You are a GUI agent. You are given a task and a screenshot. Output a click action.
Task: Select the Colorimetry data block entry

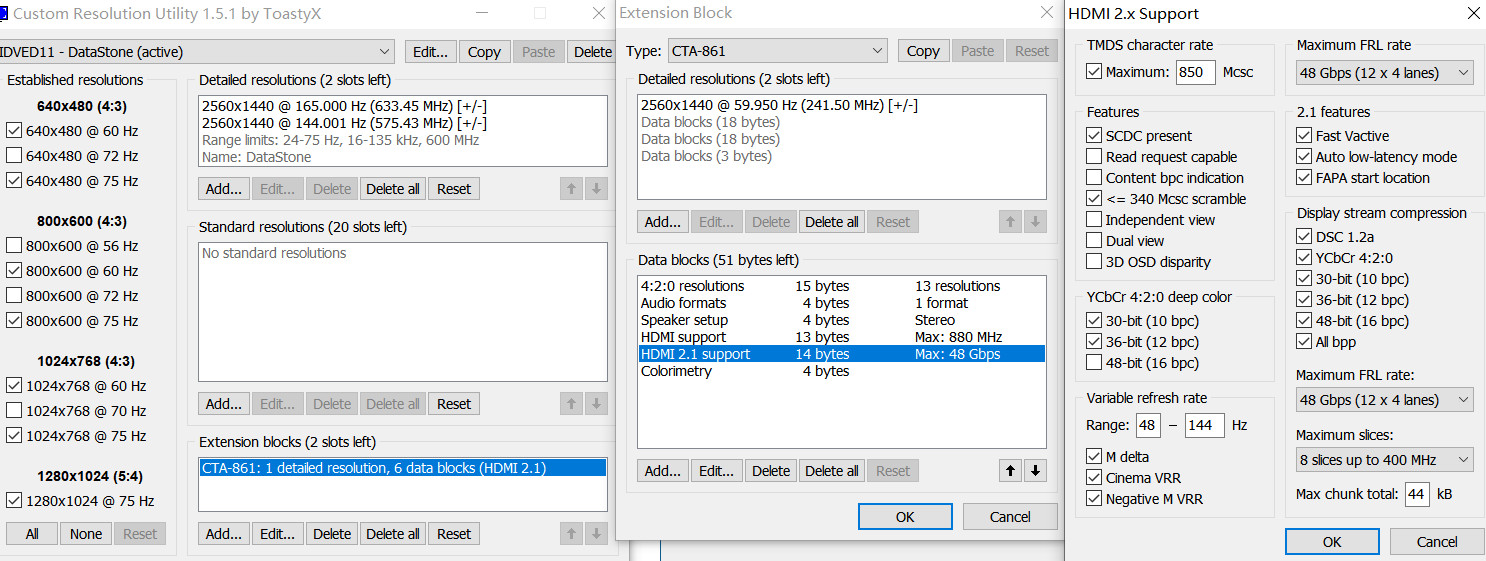[x=677, y=371]
